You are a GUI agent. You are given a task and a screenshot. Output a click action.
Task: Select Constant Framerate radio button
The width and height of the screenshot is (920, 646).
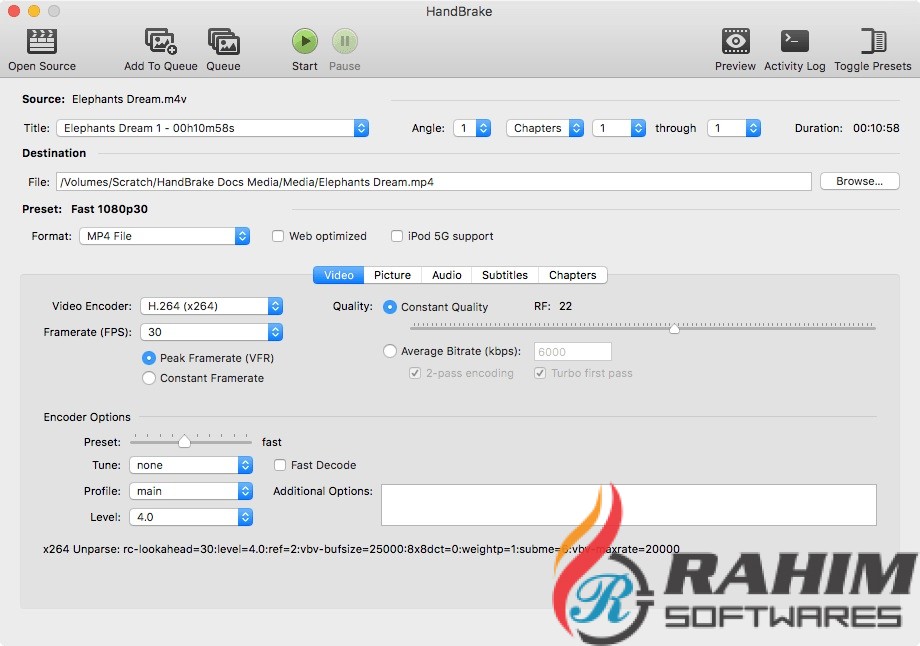[149, 378]
